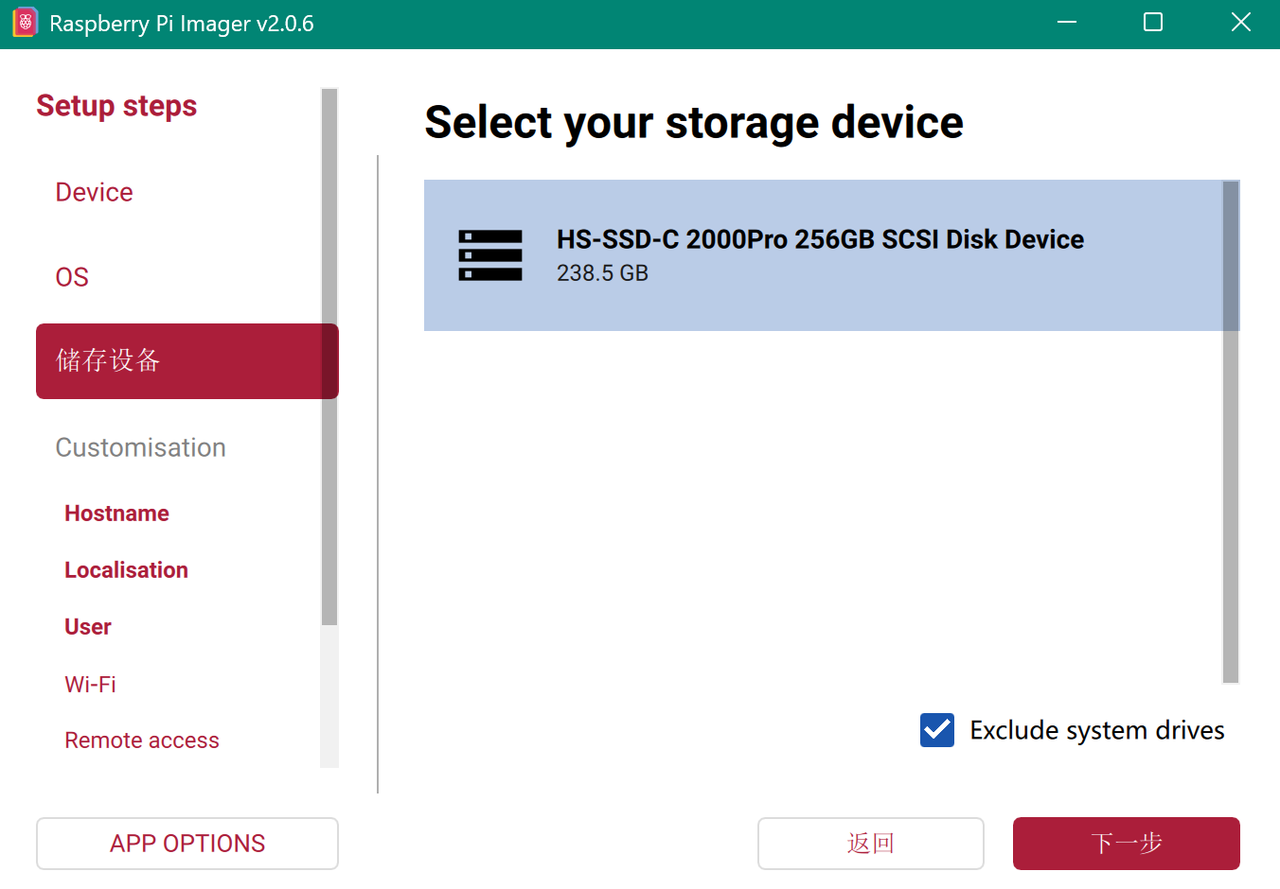The image size is (1280, 889).
Task: Open the OS setup step
Action: tap(72, 277)
